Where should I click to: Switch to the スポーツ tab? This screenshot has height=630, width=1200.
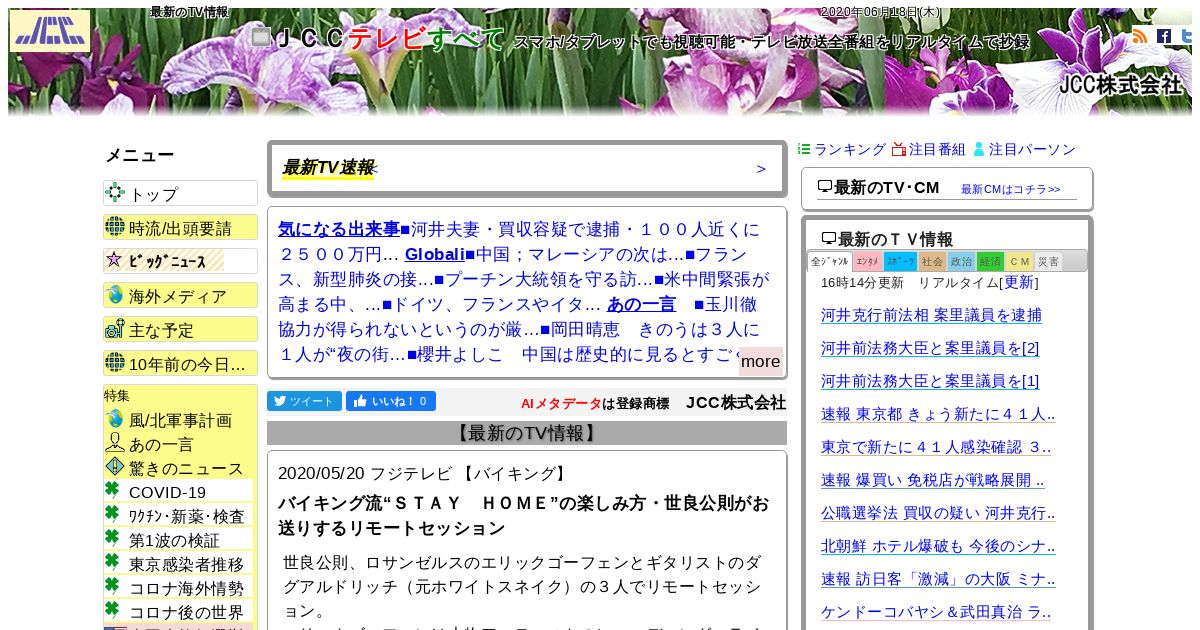pos(900,262)
